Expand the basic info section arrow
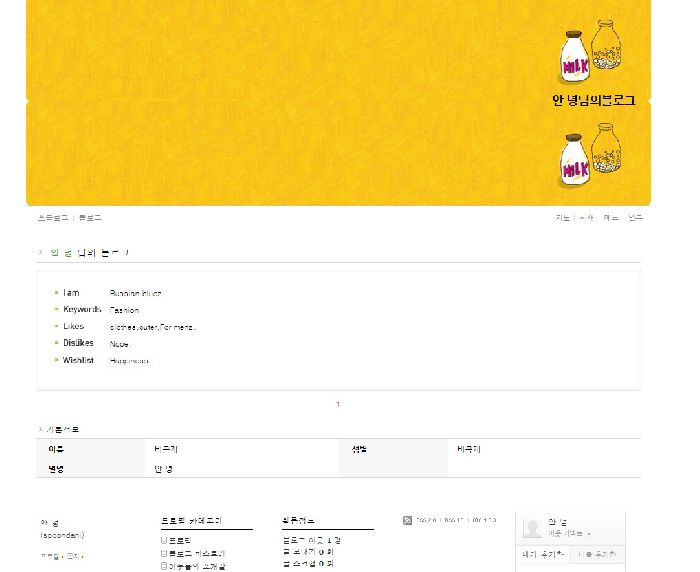This screenshot has width=700, height=572. (41, 429)
